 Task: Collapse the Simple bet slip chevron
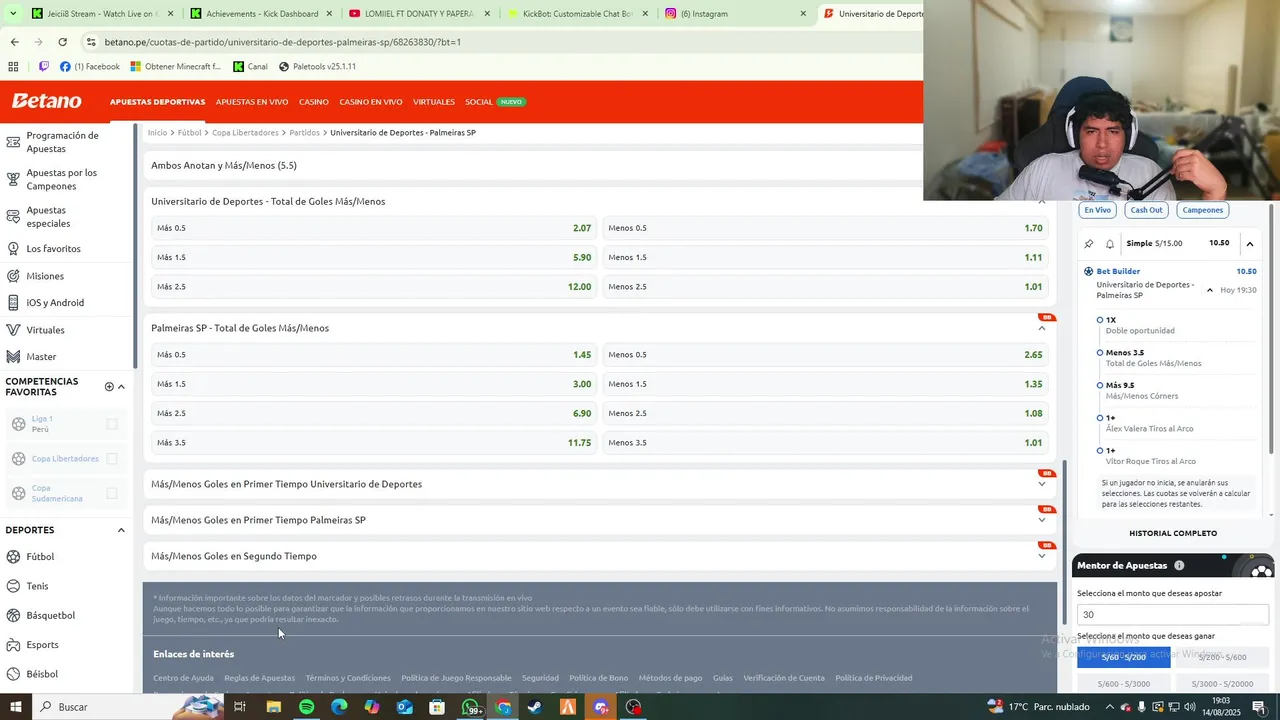click(x=1249, y=243)
